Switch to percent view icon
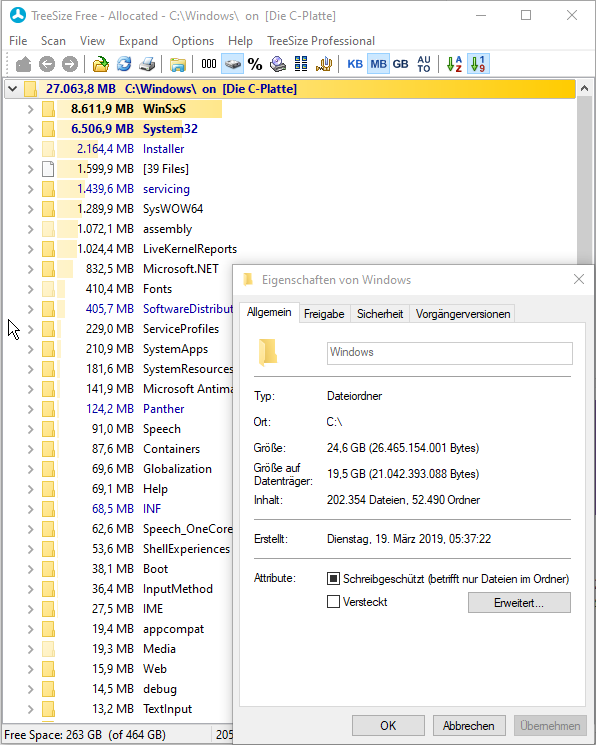The image size is (596, 745). (255, 64)
